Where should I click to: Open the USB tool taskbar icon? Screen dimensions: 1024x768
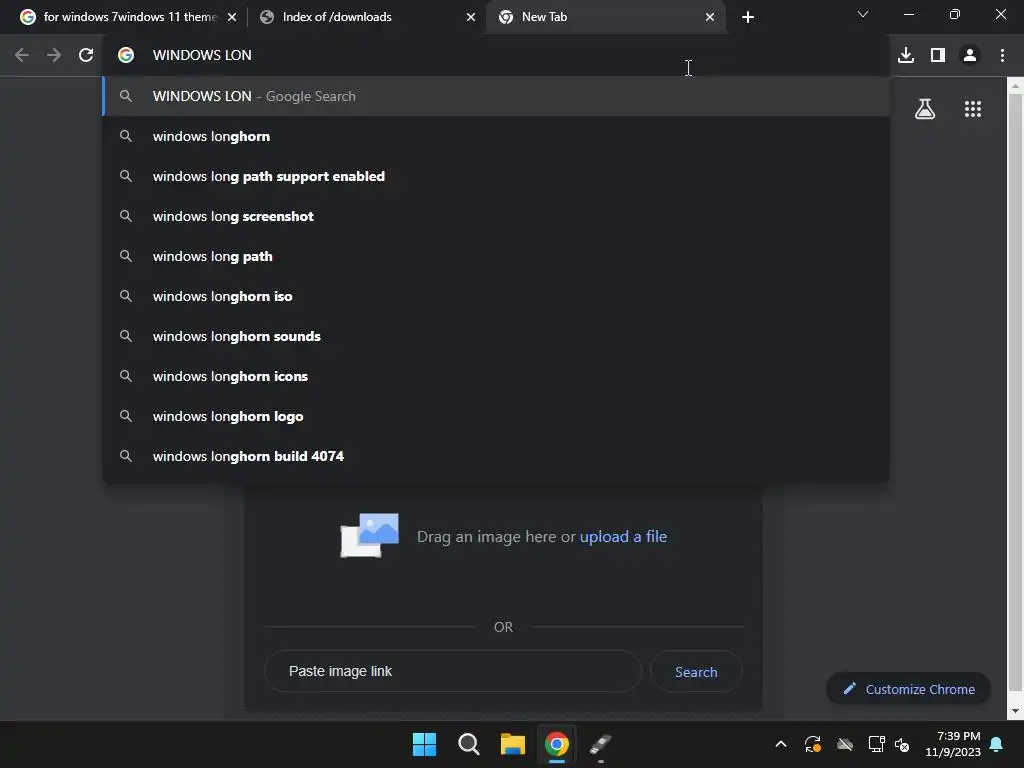[x=601, y=744]
